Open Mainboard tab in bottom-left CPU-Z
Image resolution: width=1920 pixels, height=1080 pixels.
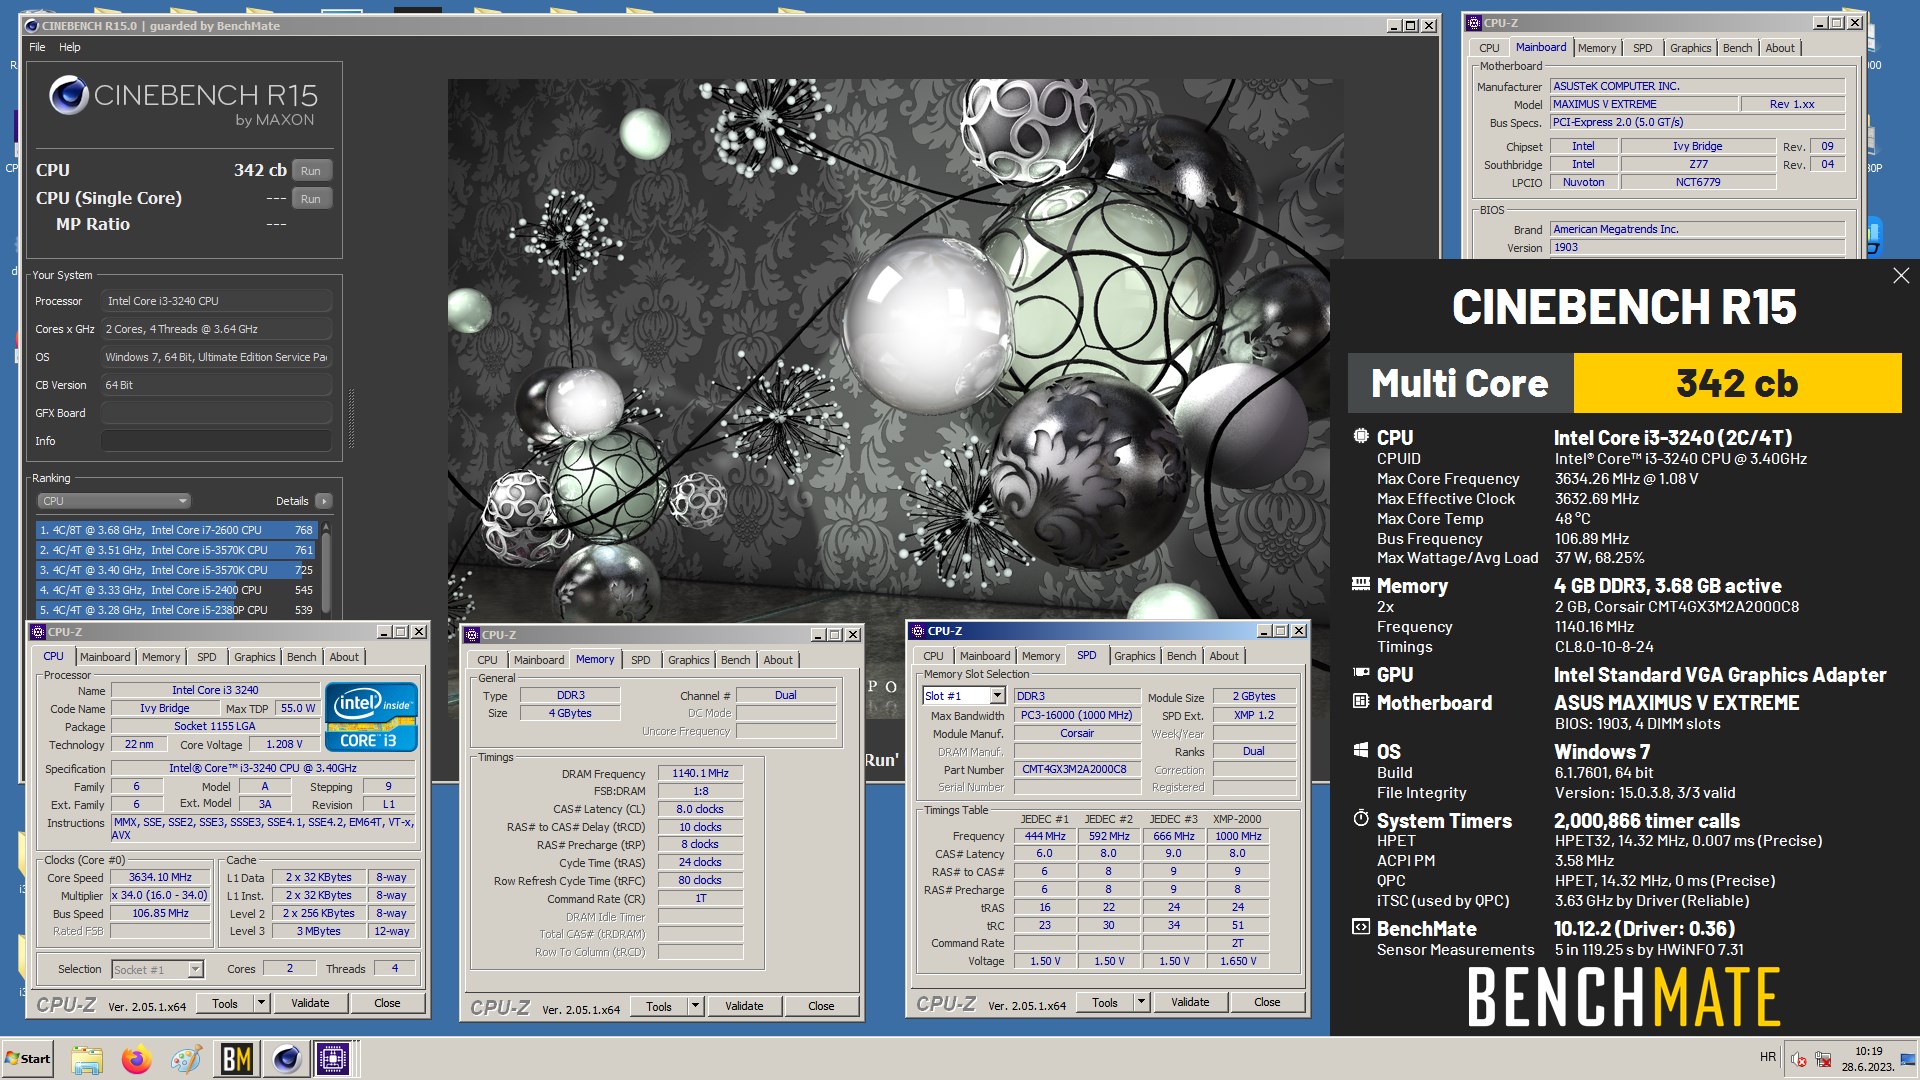[x=105, y=657]
